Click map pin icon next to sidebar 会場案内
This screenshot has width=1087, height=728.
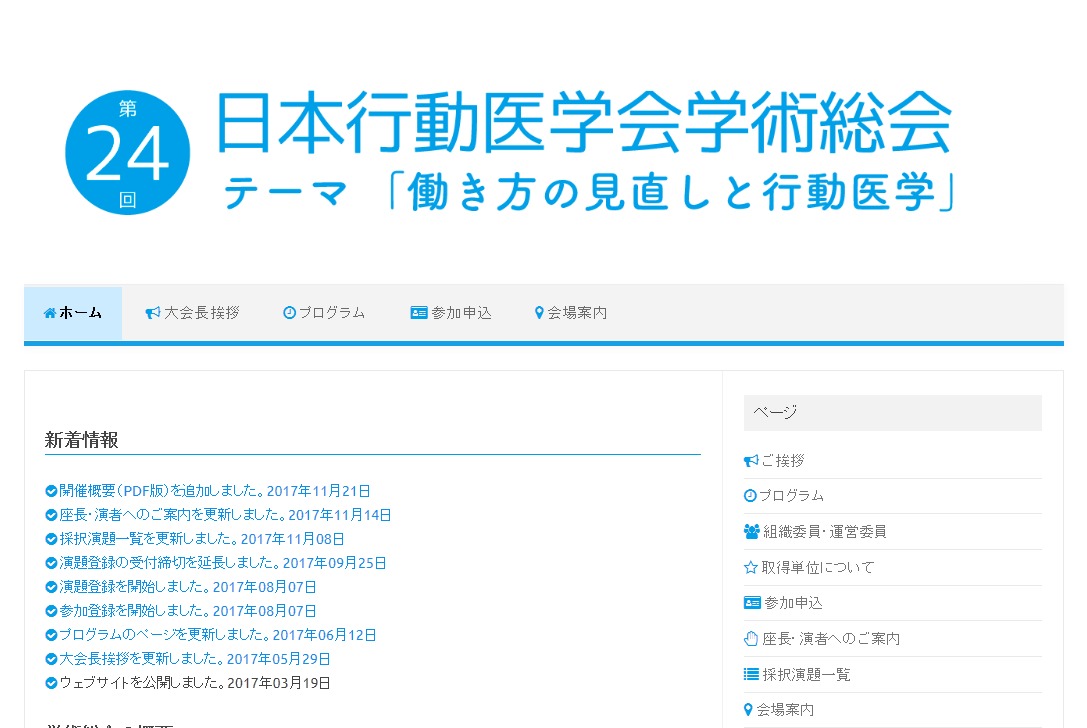748,709
